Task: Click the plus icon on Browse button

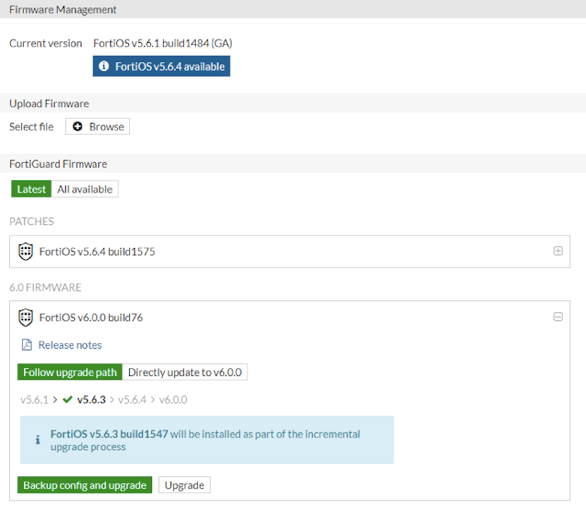Action: (x=77, y=126)
